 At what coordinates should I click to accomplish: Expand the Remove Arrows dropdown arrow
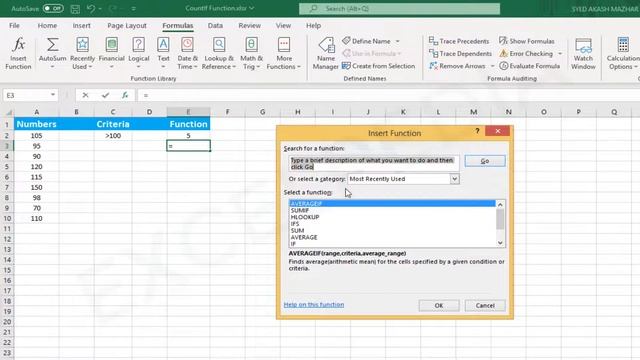tap(492, 66)
